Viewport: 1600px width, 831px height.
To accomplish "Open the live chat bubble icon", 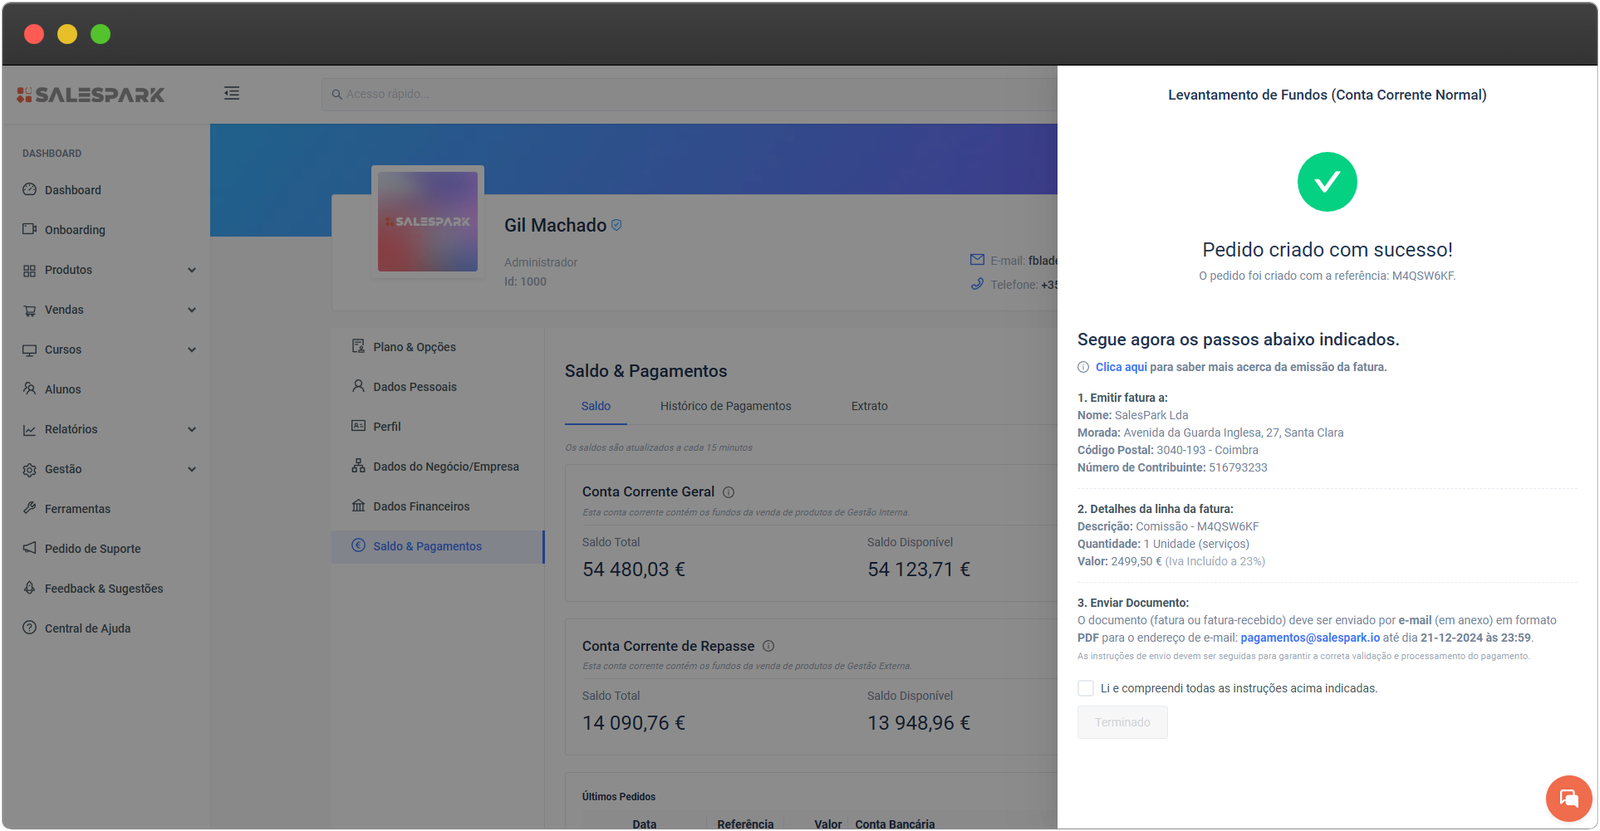I will 1568,798.
